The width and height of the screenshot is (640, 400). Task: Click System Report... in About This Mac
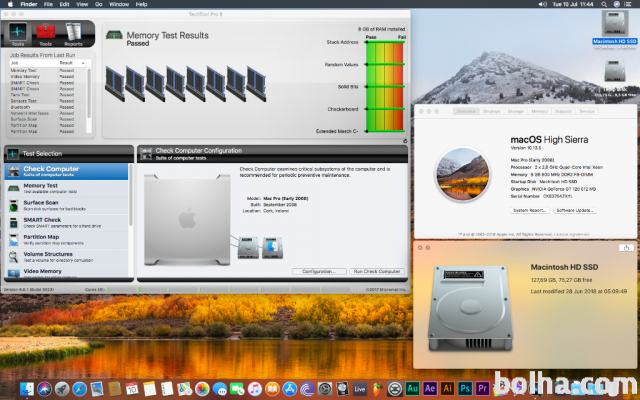pos(529,210)
